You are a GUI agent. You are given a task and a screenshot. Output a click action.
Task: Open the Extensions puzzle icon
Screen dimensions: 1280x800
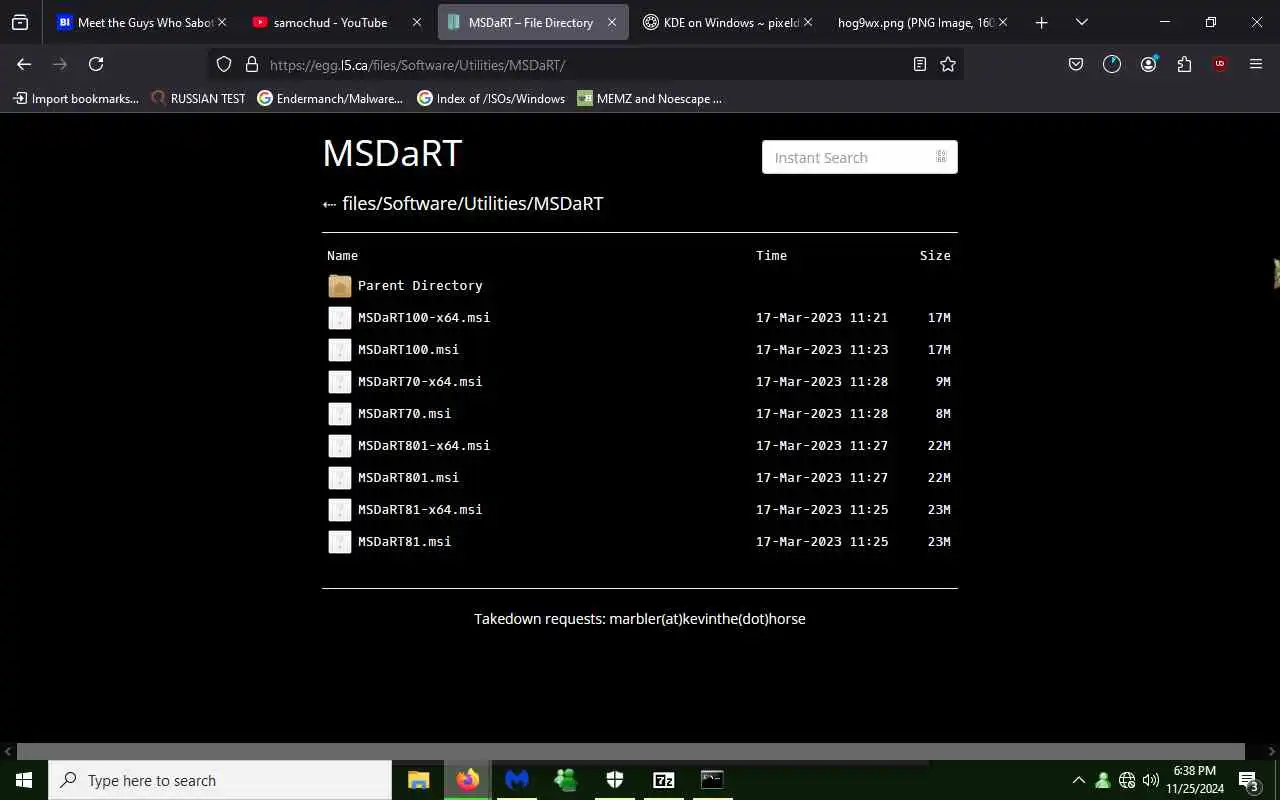(1184, 64)
